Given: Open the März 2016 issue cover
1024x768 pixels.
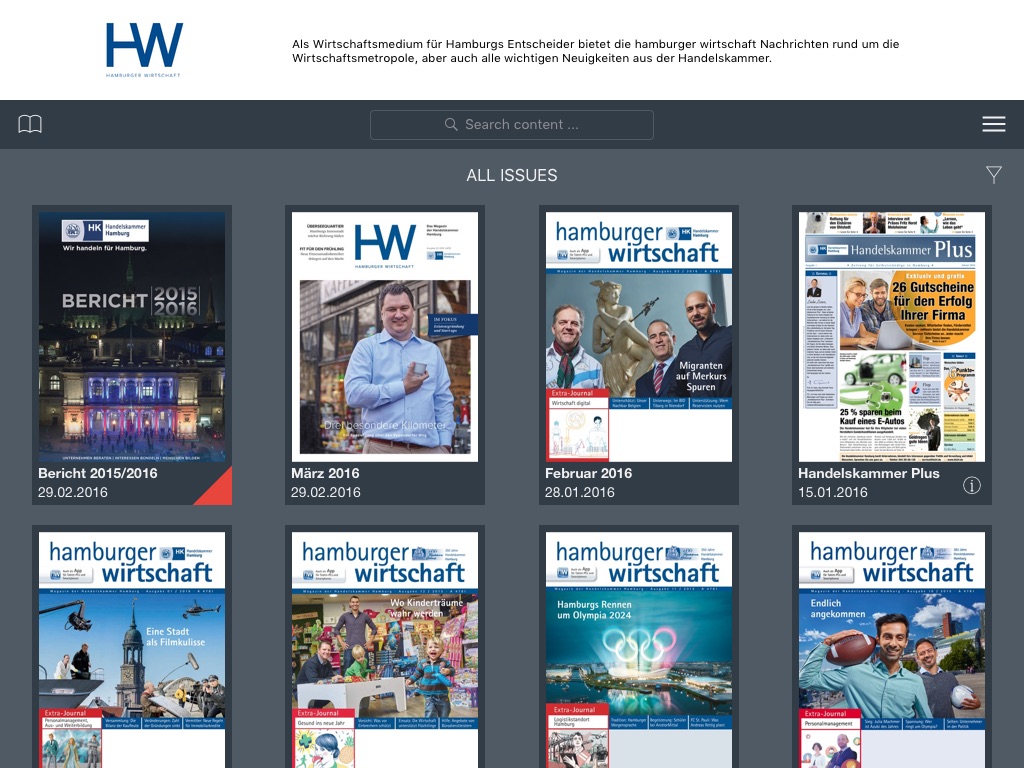Looking at the screenshot, I should (x=385, y=336).
